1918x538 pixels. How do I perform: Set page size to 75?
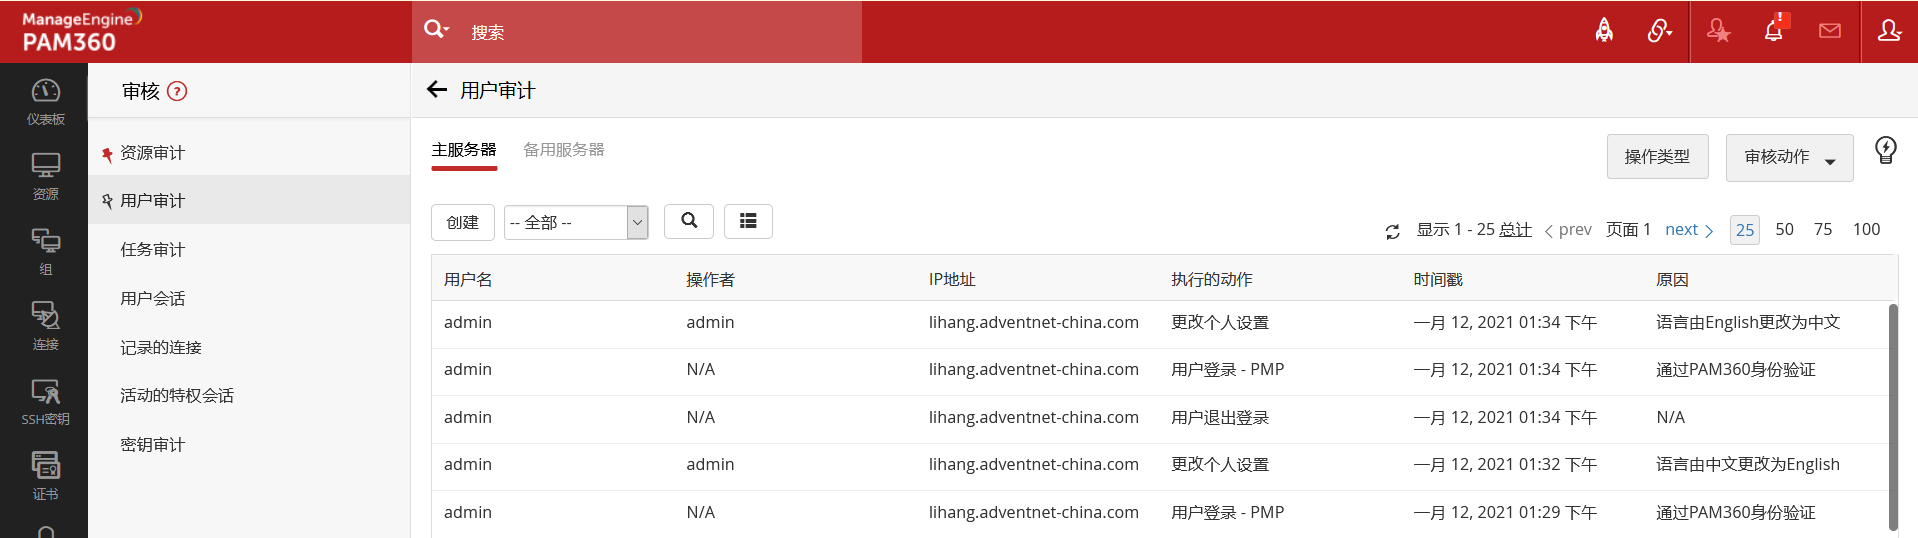click(1823, 229)
